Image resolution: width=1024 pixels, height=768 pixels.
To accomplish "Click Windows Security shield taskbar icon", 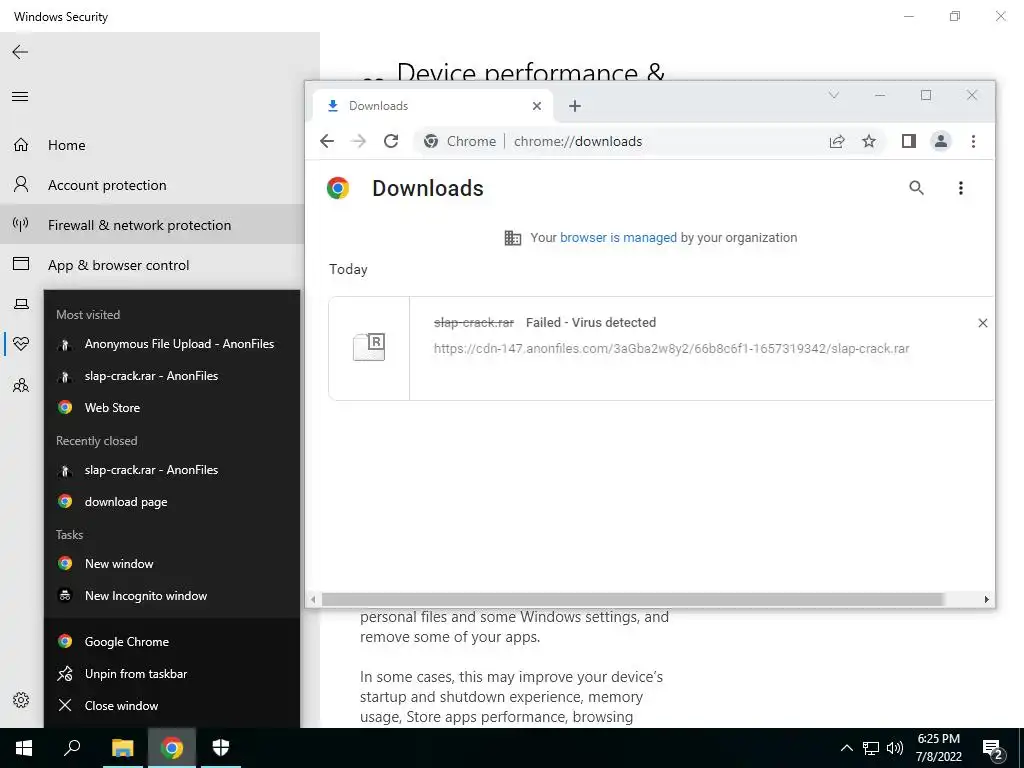I will 221,748.
